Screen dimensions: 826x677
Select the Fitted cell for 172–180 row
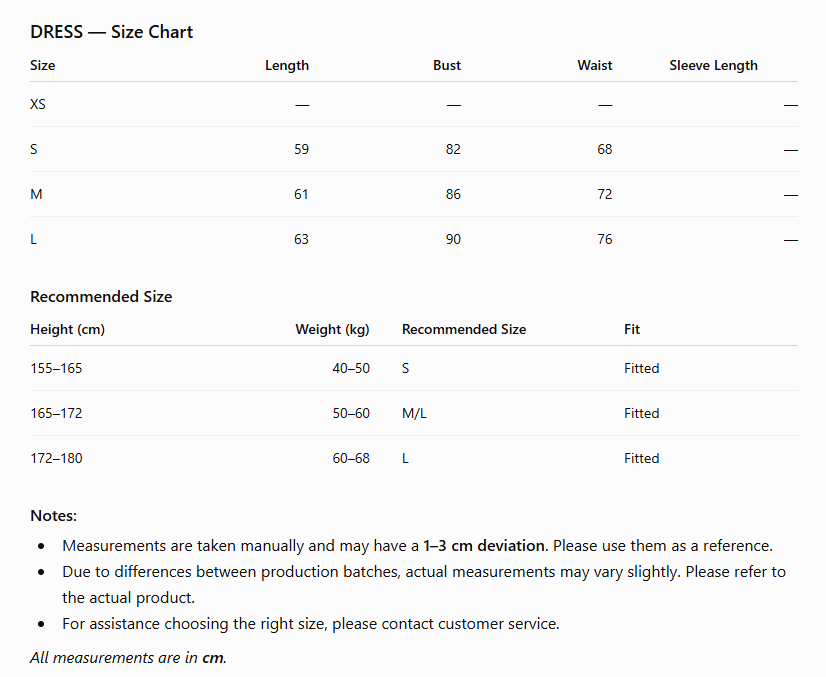point(642,458)
